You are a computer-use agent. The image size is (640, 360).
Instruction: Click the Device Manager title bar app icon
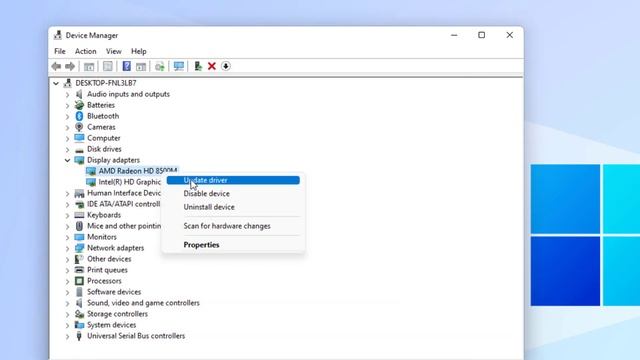58,35
